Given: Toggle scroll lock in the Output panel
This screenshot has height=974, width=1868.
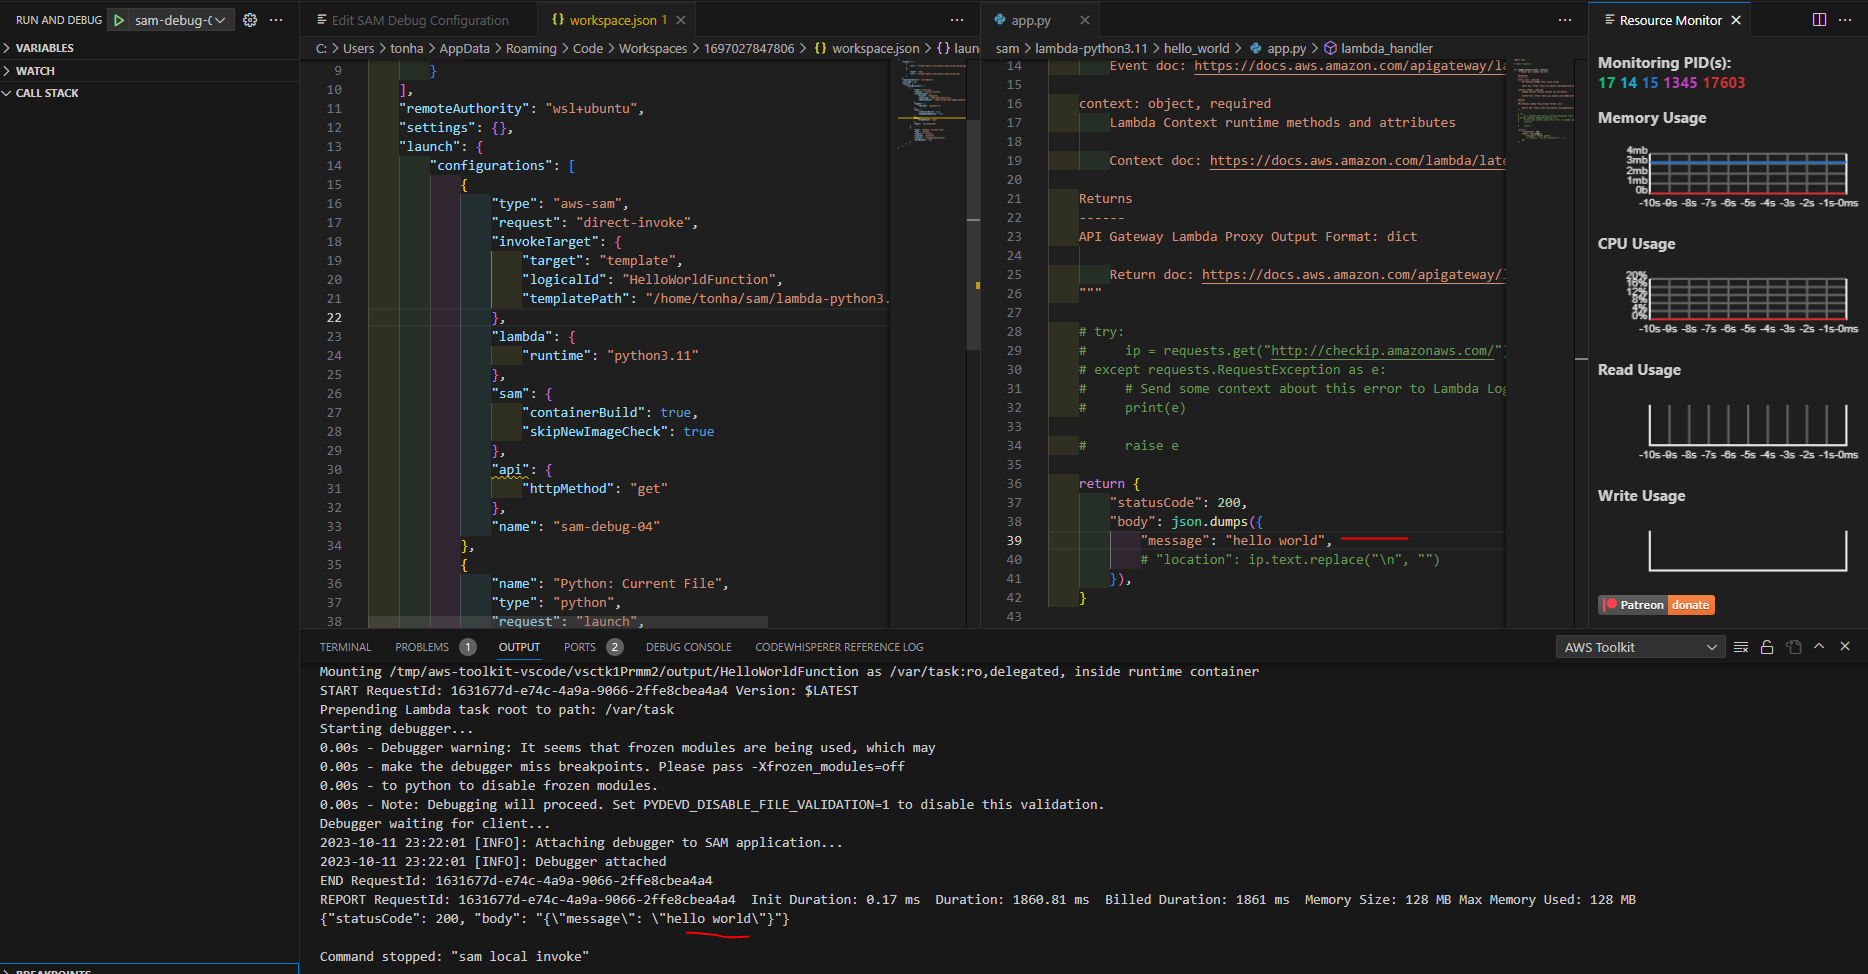Looking at the screenshot, I should click(x=1767, y=646).
